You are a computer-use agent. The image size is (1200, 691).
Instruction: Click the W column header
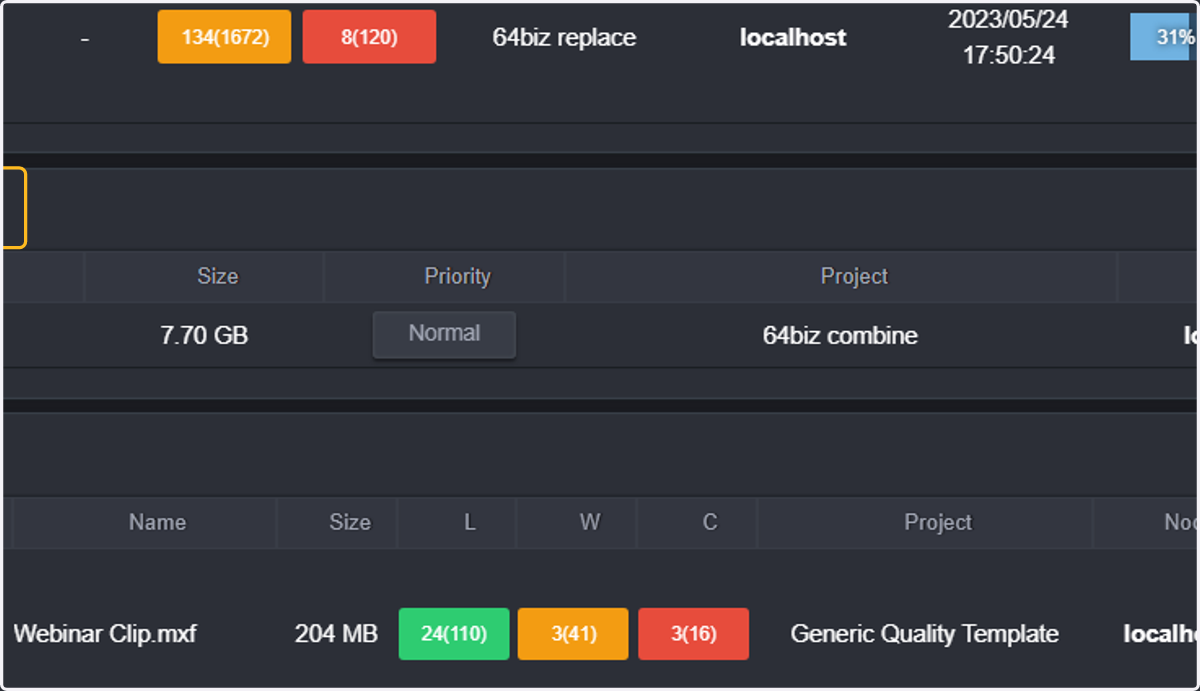[590, 523]
